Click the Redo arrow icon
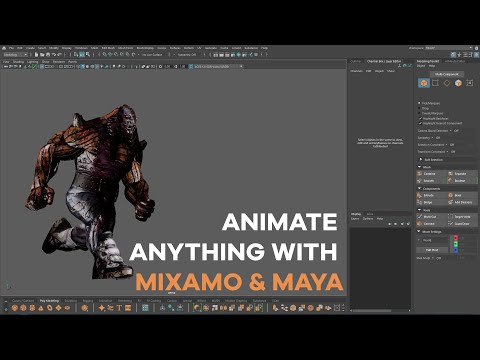Viewport: 480px width, 360px height. (x=59, y=54)
